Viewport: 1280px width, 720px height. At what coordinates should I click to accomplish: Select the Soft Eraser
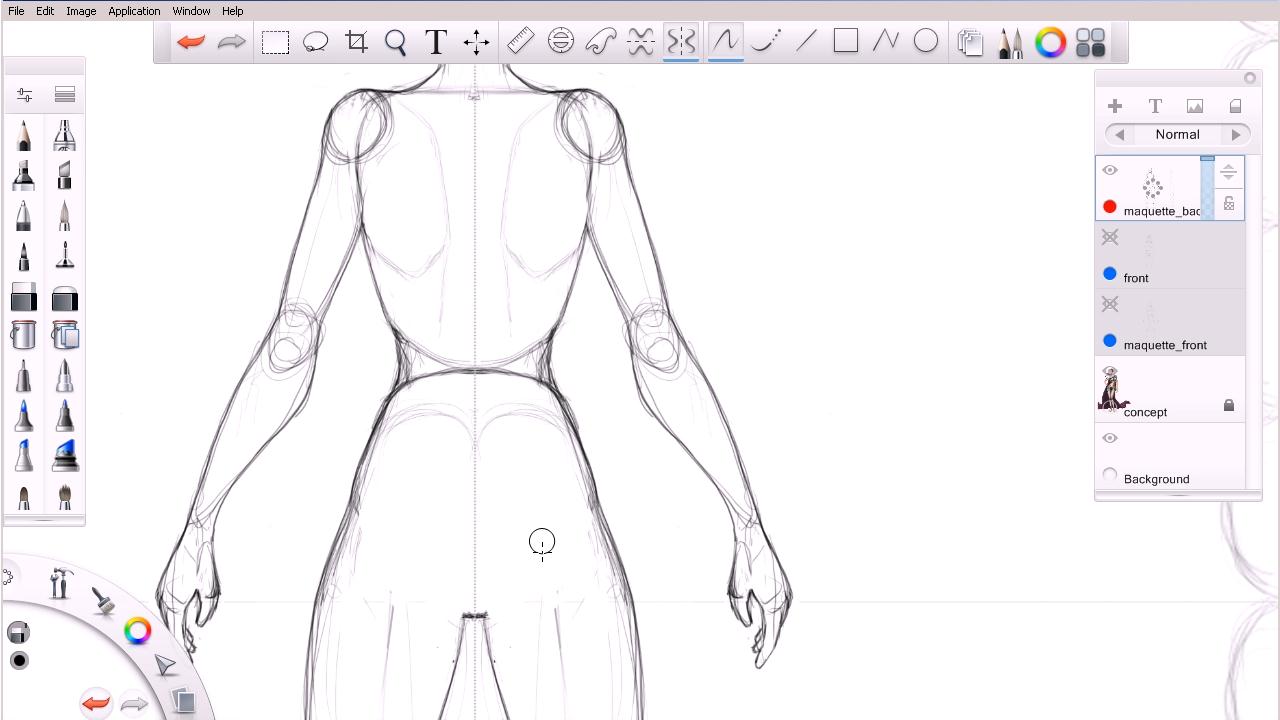[x=65, y=297]
